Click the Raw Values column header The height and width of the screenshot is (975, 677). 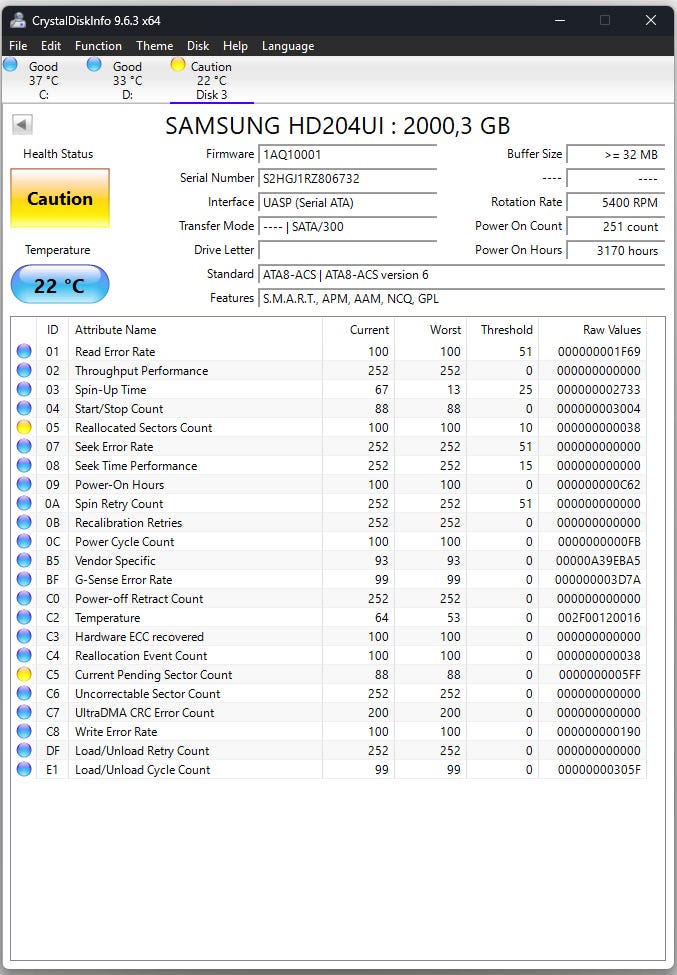coord(592,330)
